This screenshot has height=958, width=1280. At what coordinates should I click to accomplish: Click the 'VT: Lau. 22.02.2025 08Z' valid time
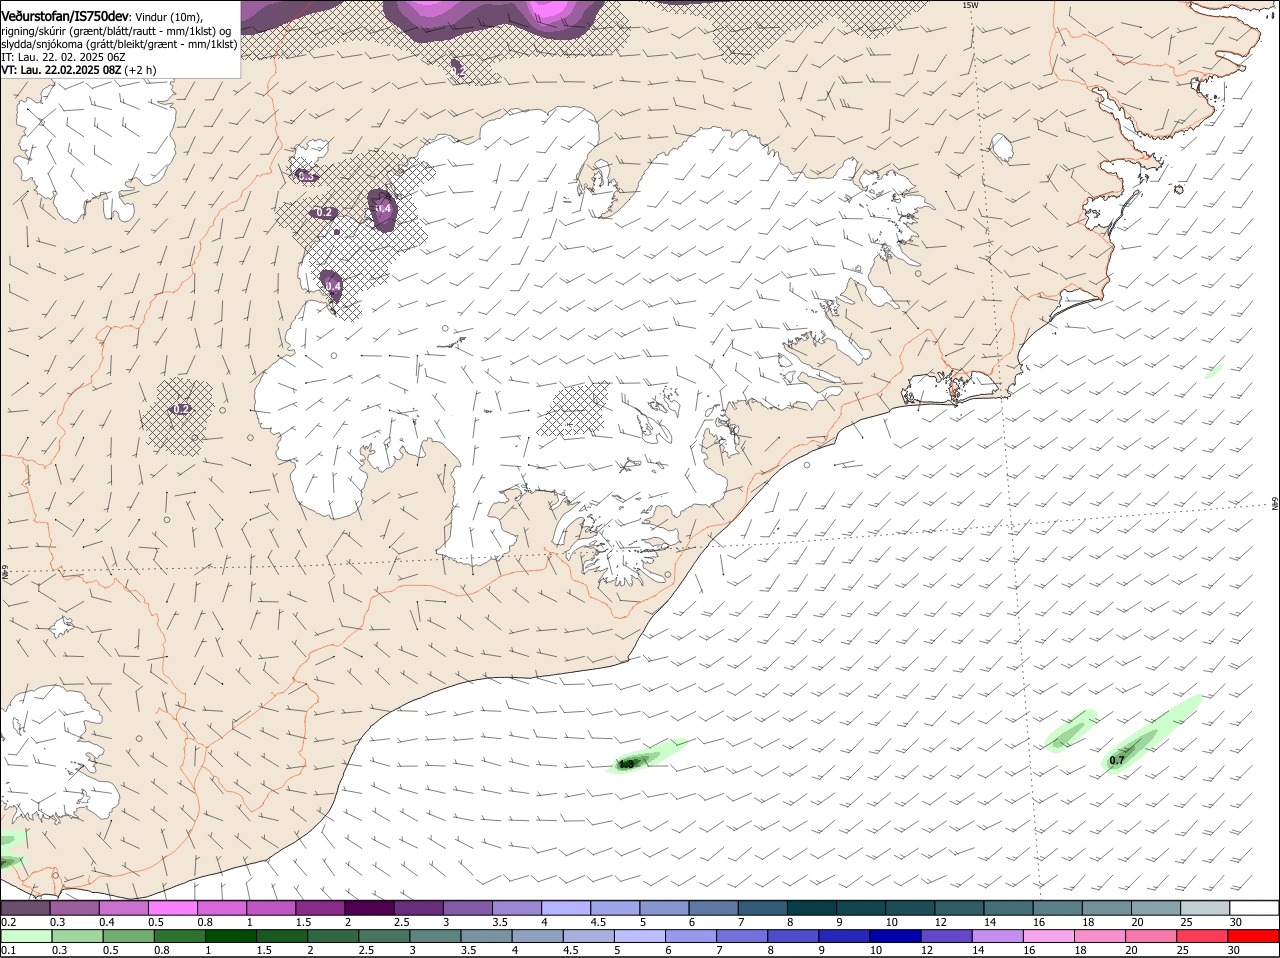(62, 70)
